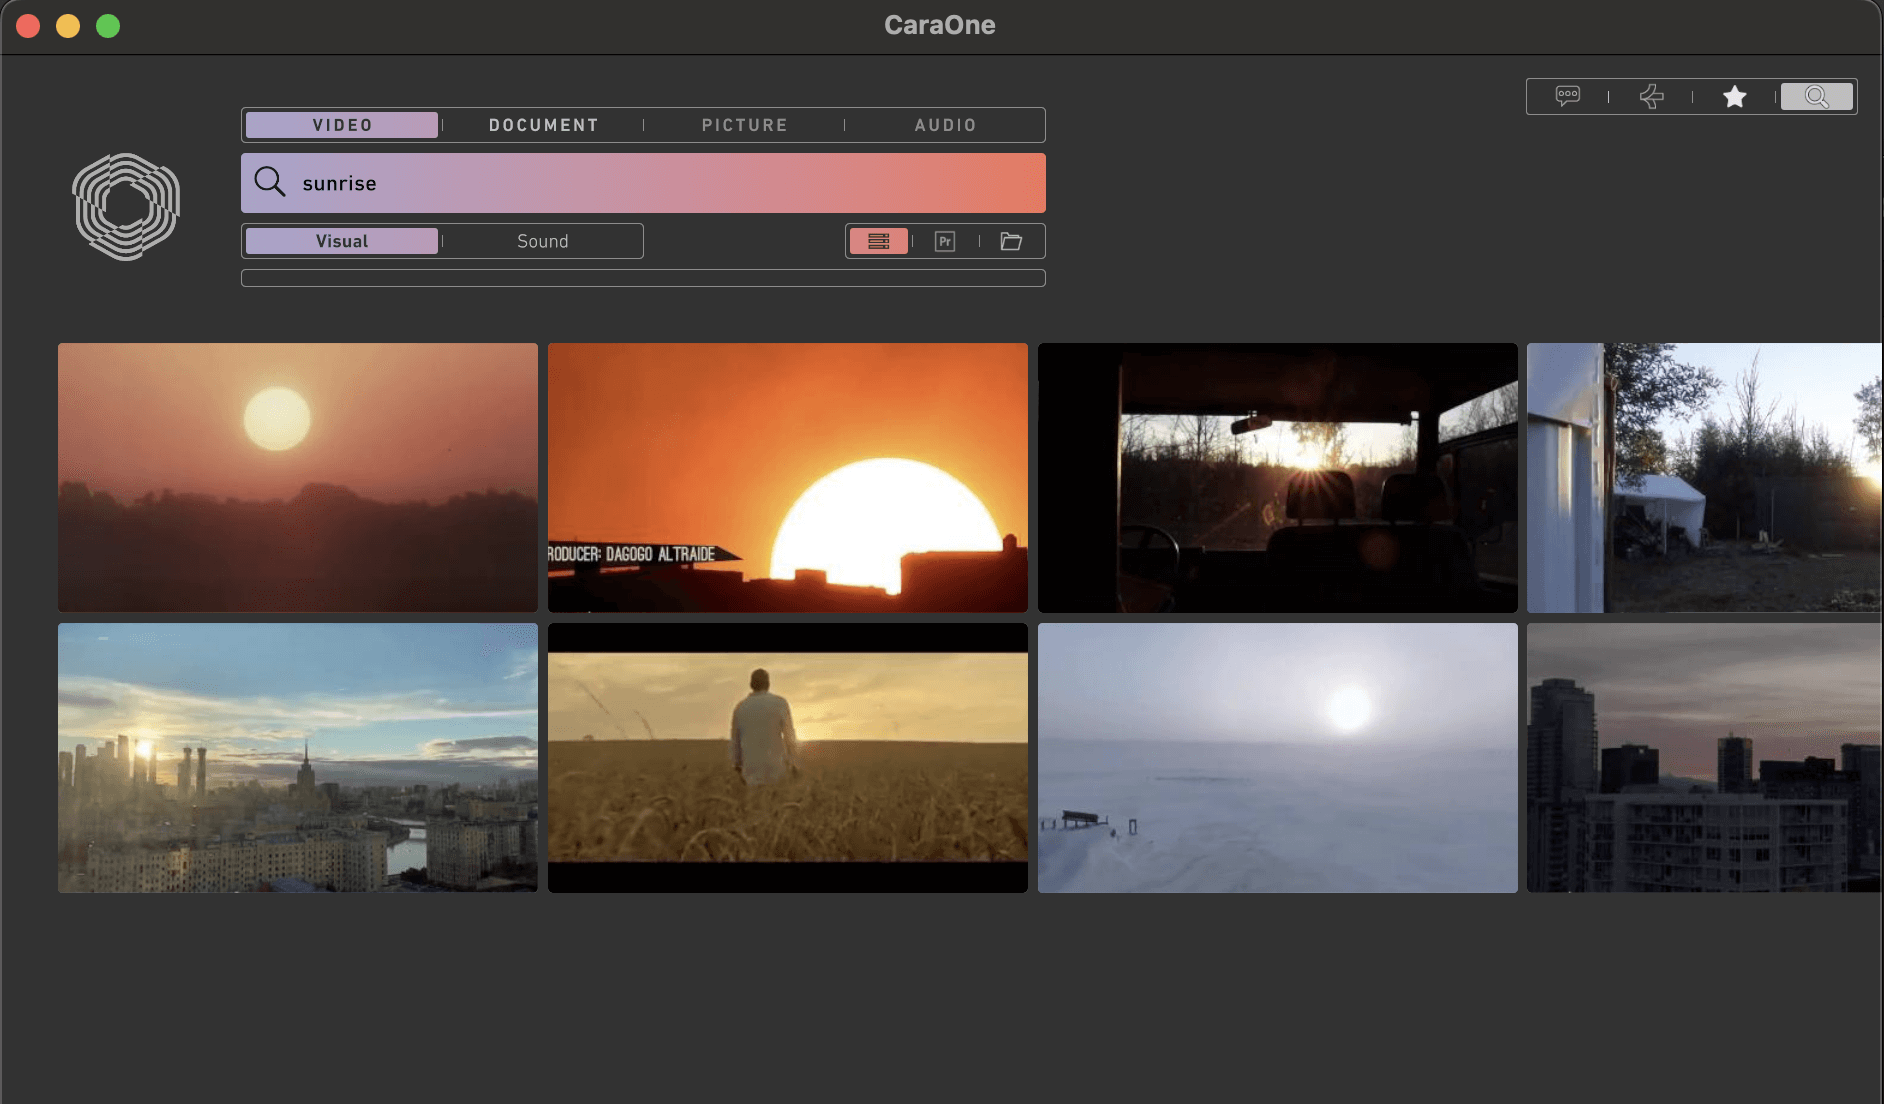
Task: Toggle the Sound search mode
Action: tap(542, 241)
